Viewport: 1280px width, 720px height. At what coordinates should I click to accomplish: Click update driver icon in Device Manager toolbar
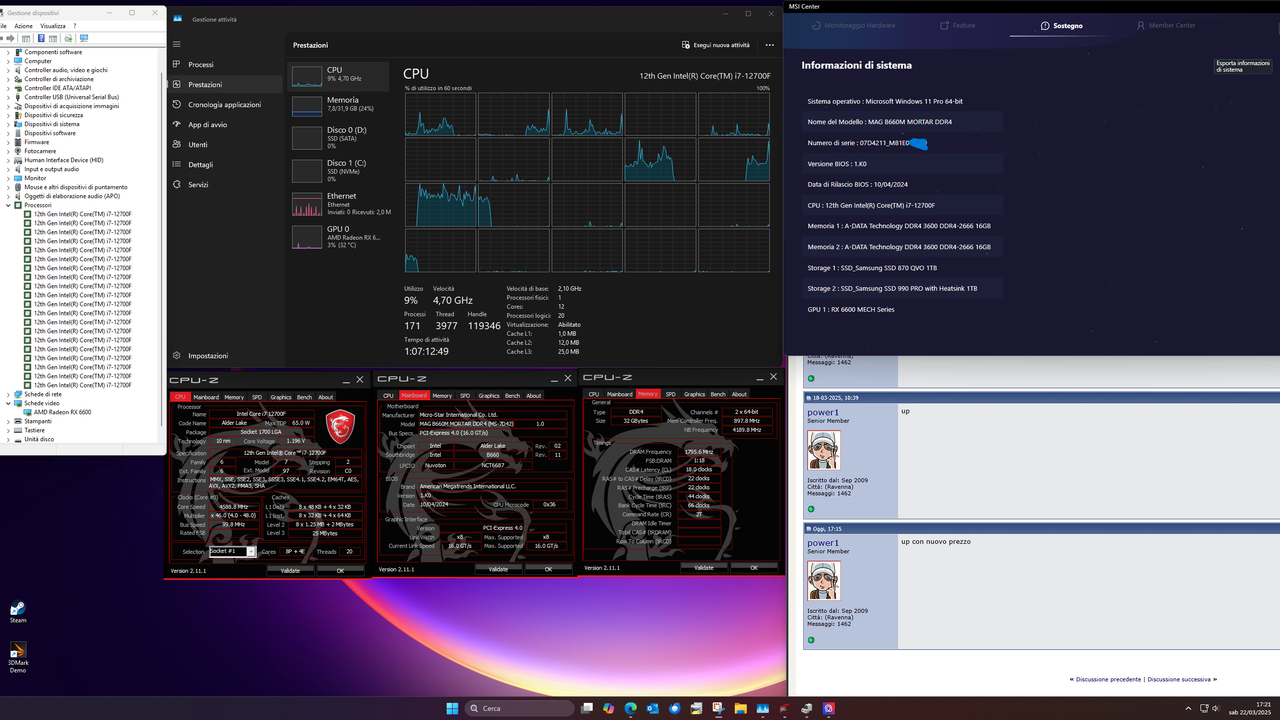69,38
